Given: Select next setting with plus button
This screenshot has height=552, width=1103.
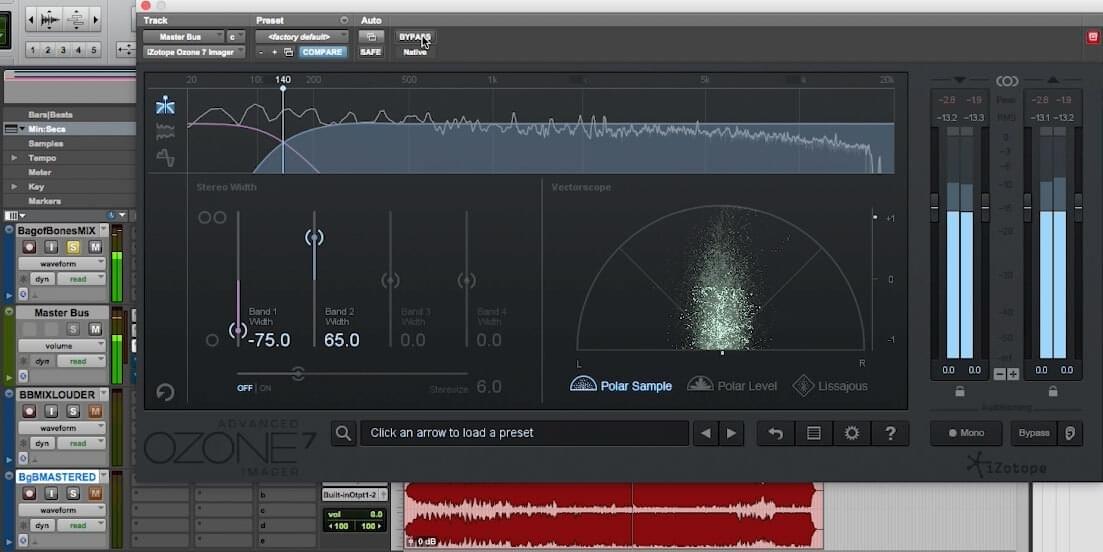Looking at the screenshot, I should coord(274,52).
